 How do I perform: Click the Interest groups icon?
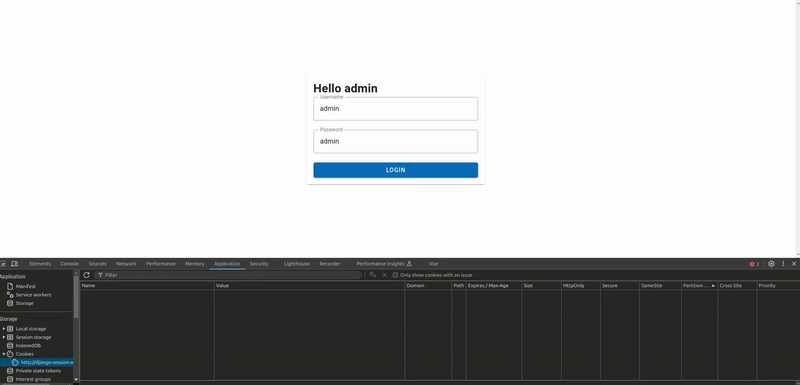click(x=10, y=379)
